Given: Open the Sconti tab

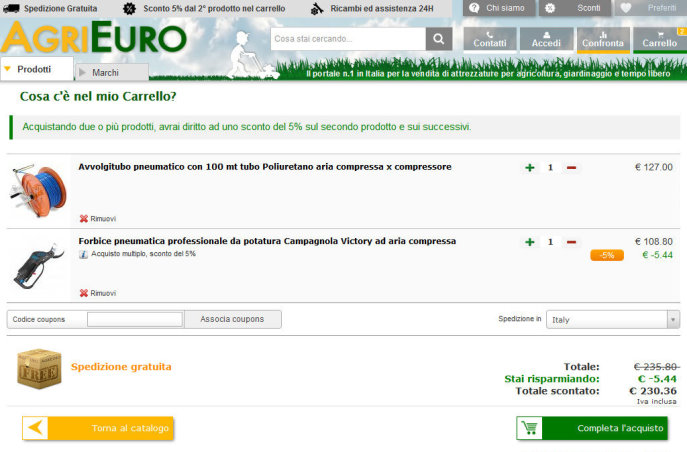Looking at the screenshot, I should click(x=576, y=8).
